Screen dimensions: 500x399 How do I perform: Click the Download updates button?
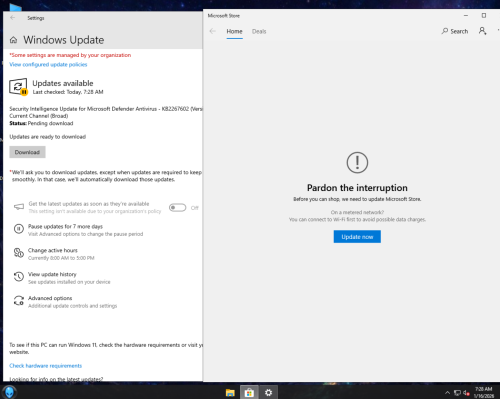coord(27,152)
